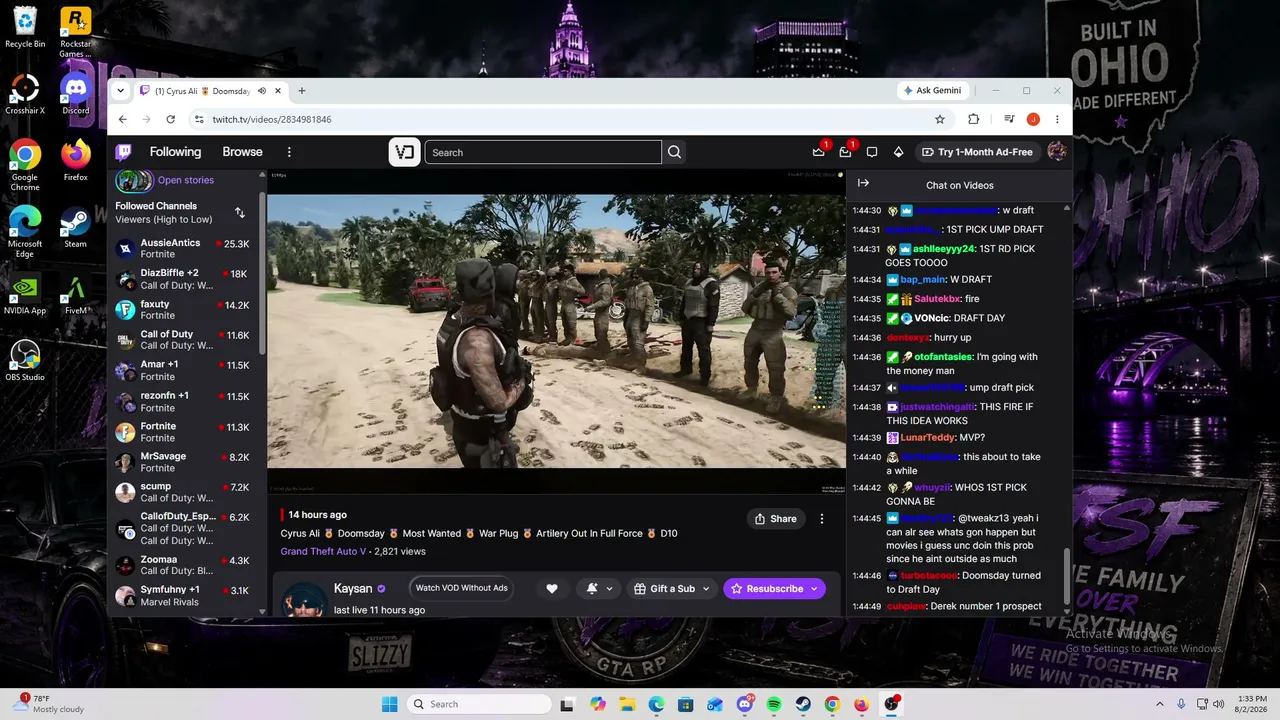Screen dimensions: 1280x720
Task: Click the chat panel scrollbar
Action: [1067, 575]
